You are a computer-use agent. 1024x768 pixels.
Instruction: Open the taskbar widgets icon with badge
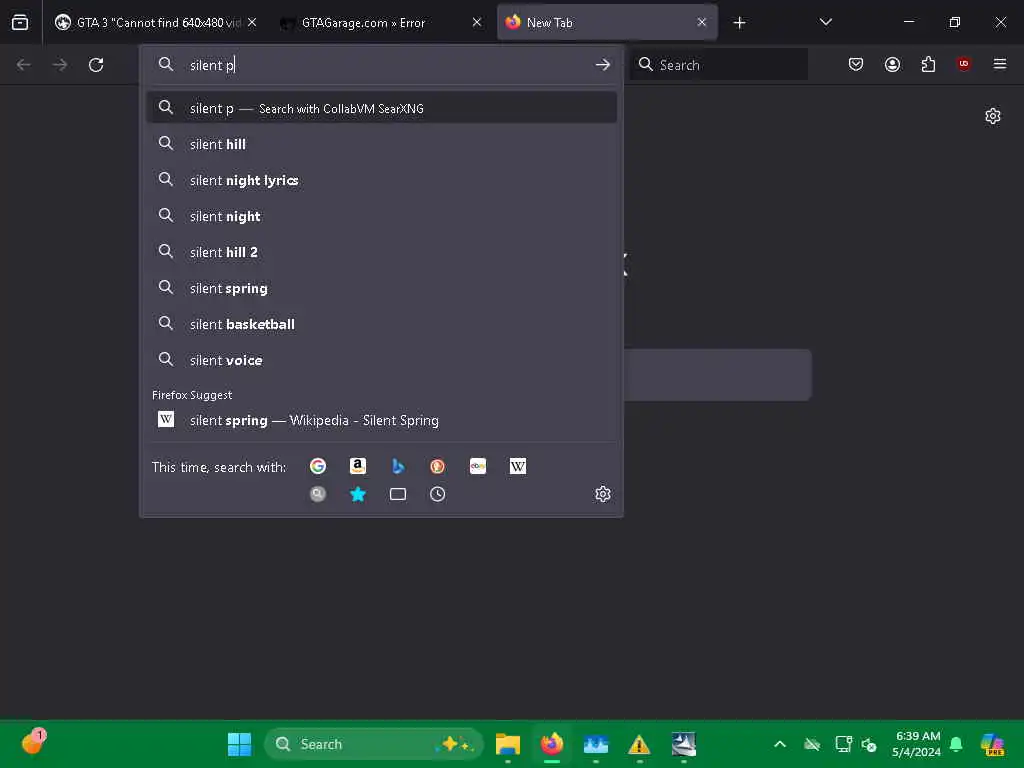pyautogui.click(x=33, y=743)
